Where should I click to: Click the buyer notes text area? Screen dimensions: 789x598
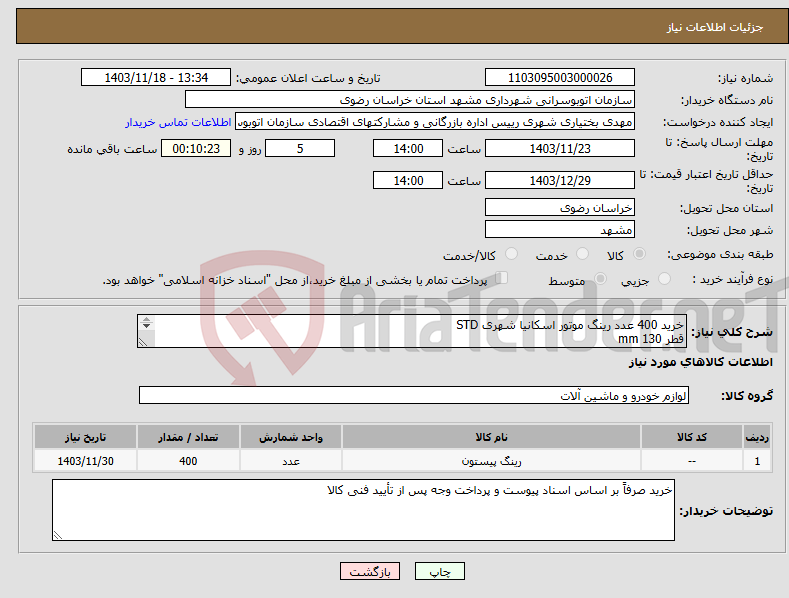pos(363,510)
